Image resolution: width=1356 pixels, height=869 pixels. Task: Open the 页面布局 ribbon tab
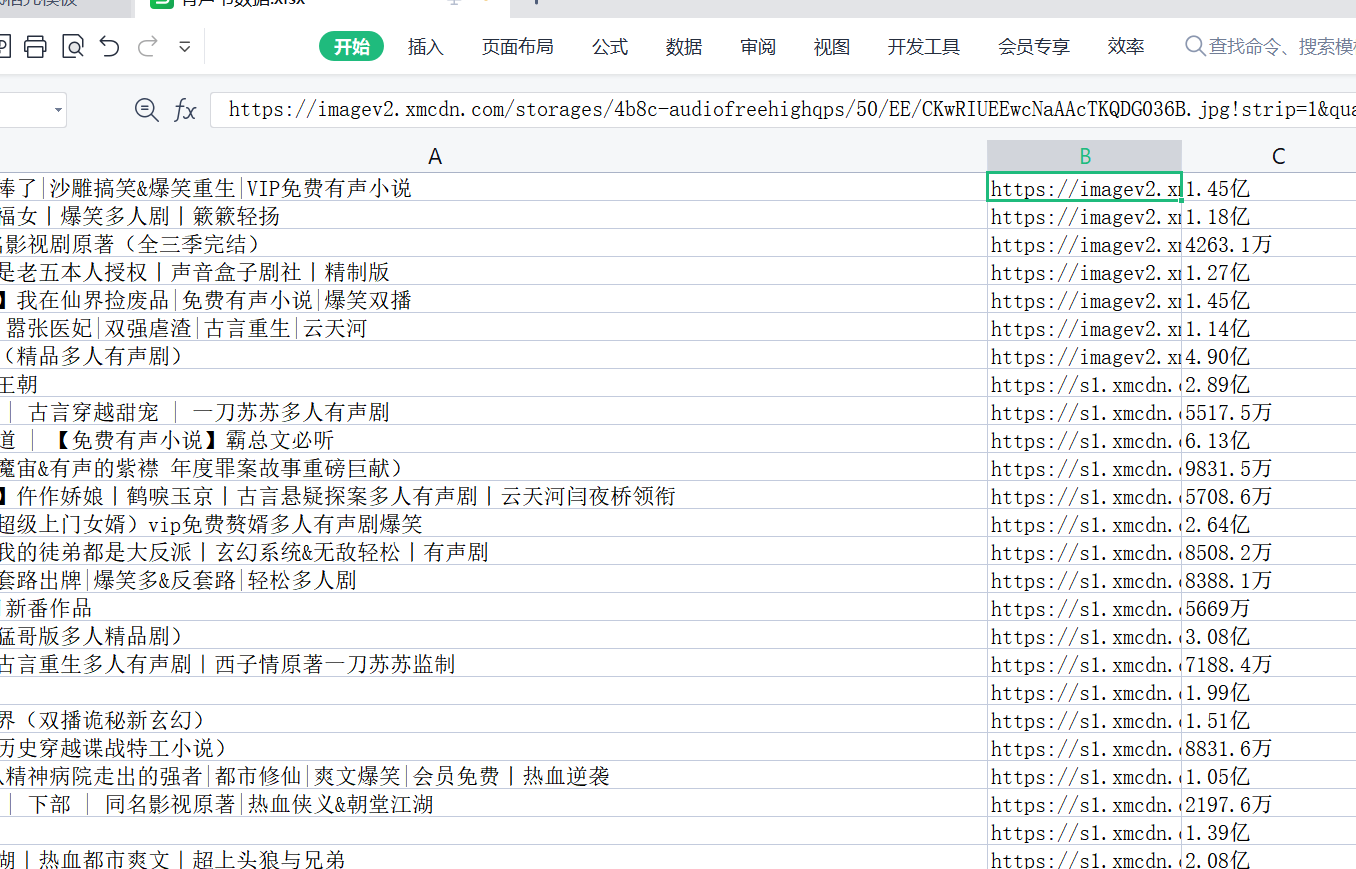pos(517,47)
